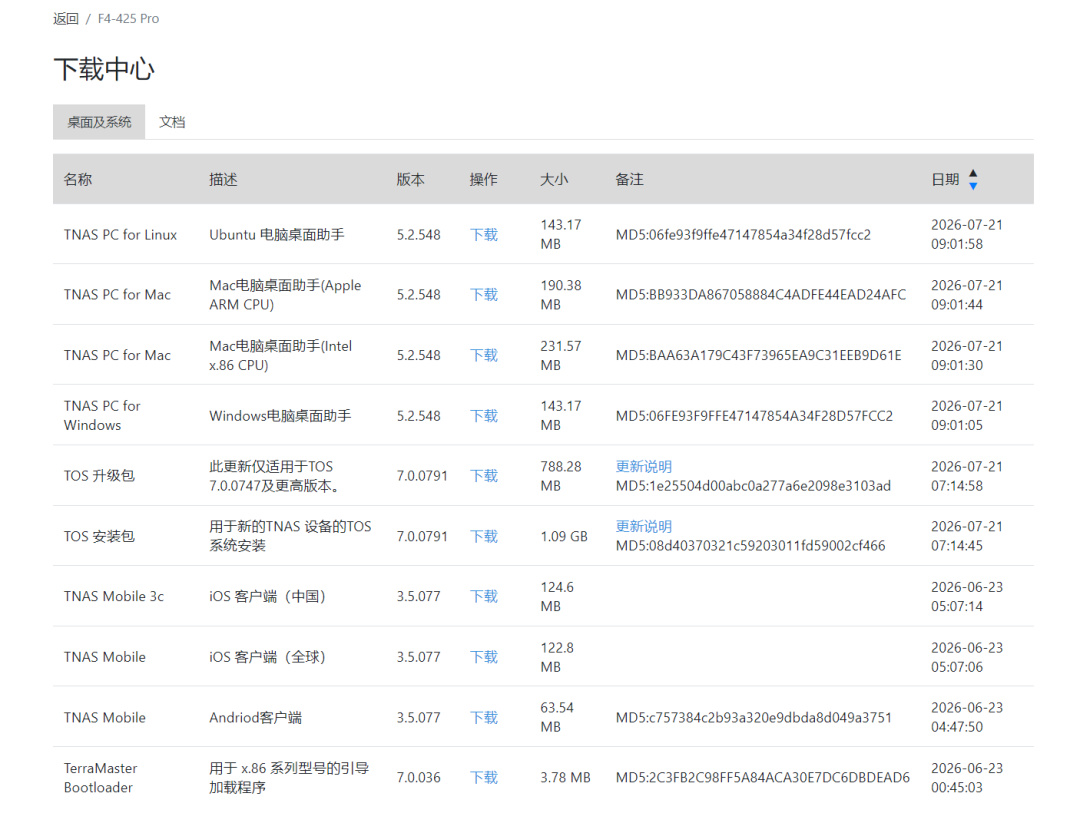Click the 日期 column header
This screenshot has height=813, width=1080.
pos(945,180)
